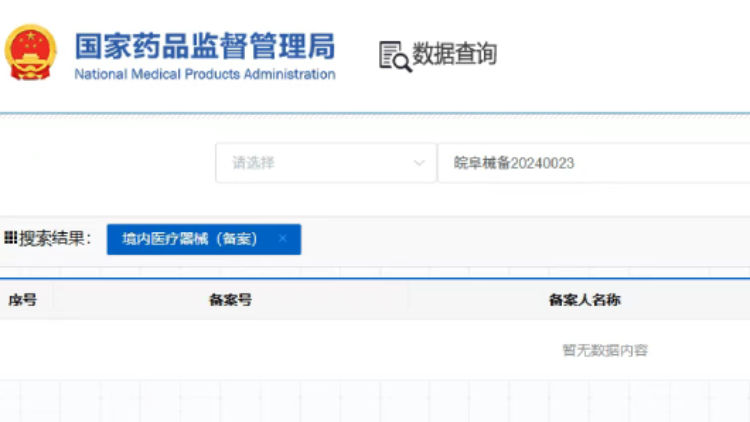
Task: Click the 暂无数据内容 empty message
Action: click(x=604, y=350)
